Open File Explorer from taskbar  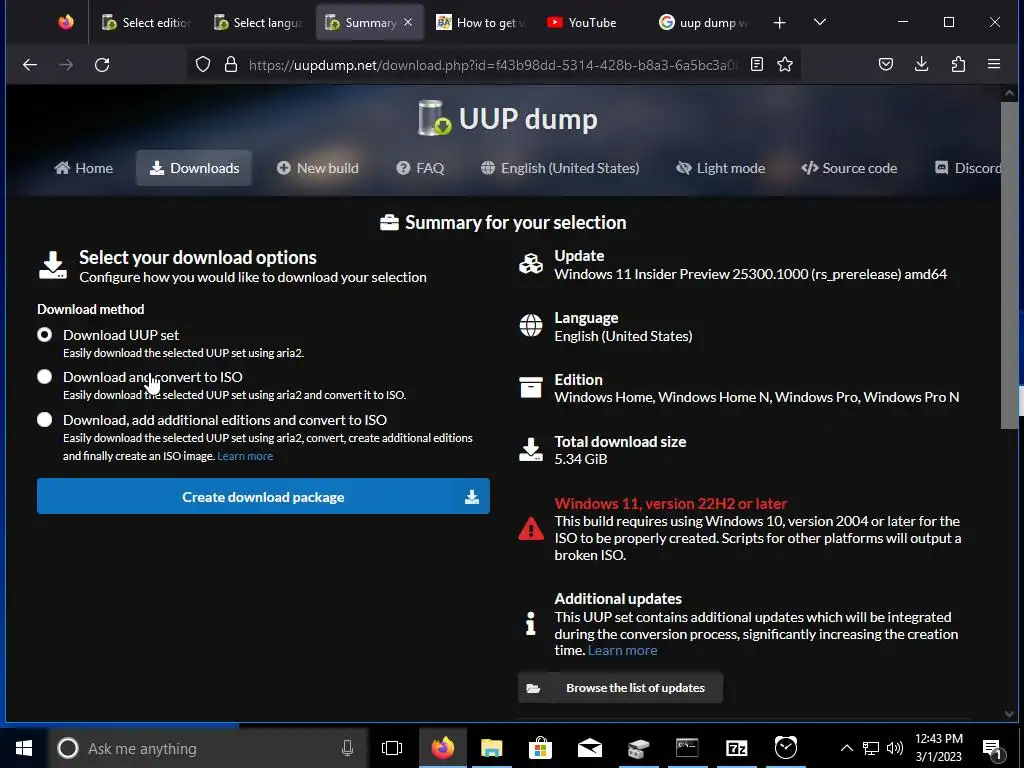tap(492, 748)
